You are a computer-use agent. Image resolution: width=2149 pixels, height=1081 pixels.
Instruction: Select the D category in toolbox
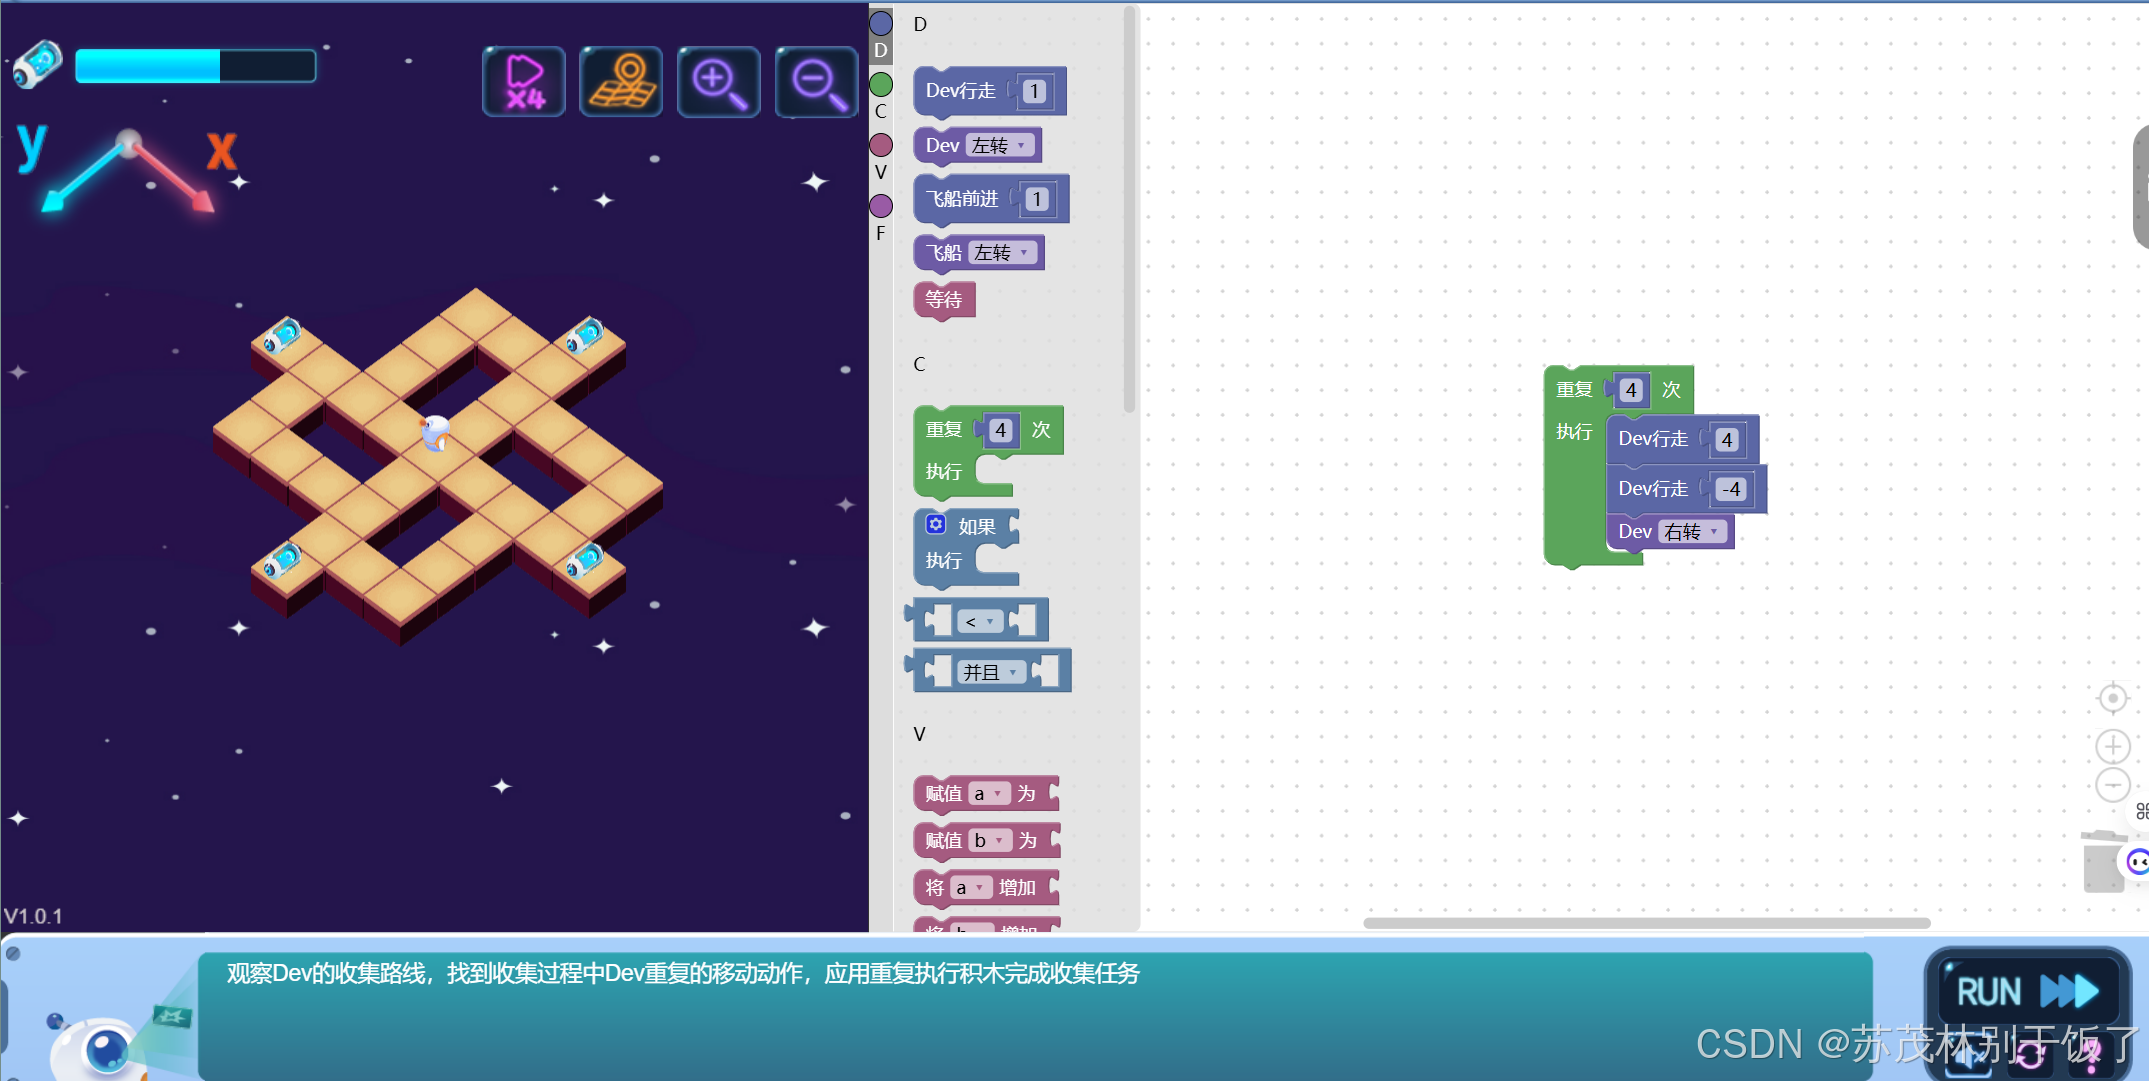(881, 24)
